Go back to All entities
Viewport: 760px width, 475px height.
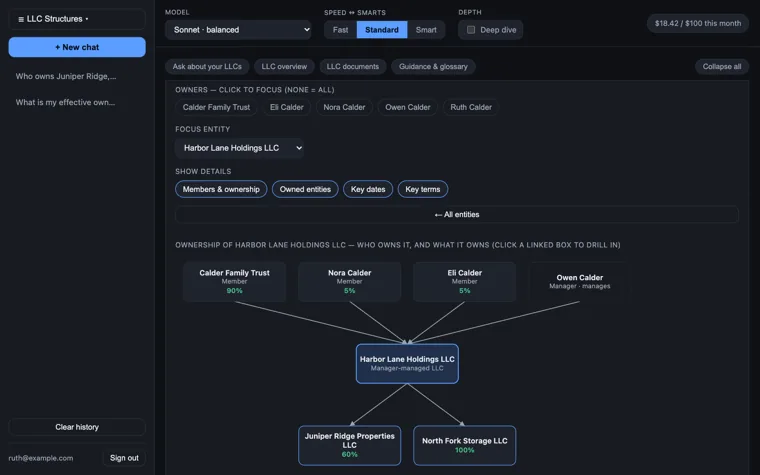[x=457, y=214]
